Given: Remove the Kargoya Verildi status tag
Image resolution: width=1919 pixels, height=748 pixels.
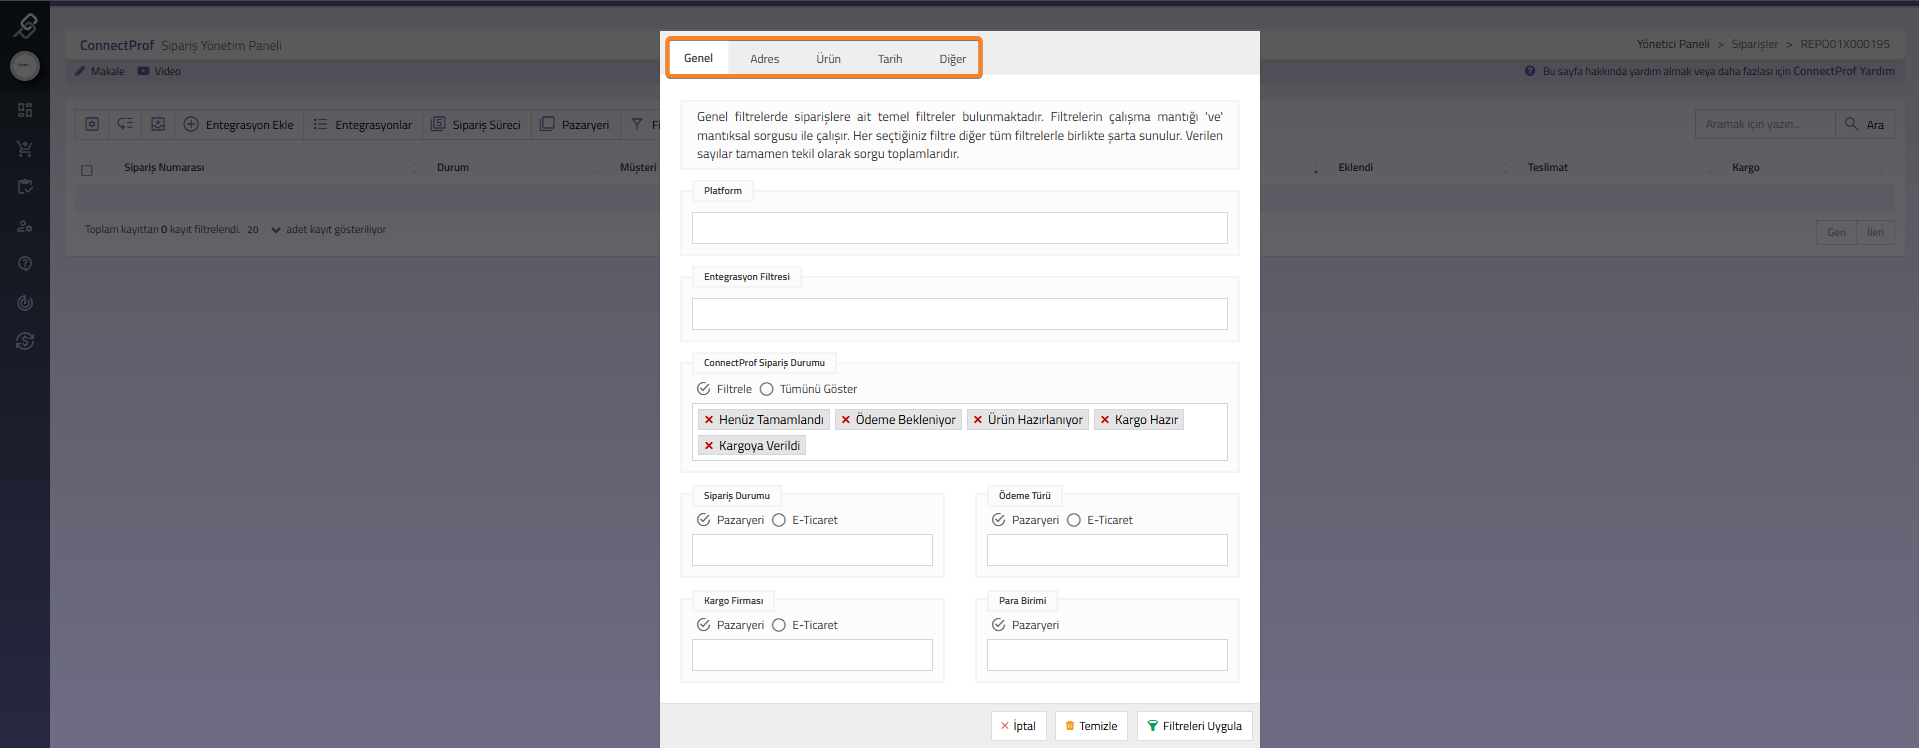Looking at the screenshot, I should pos(709,446).
